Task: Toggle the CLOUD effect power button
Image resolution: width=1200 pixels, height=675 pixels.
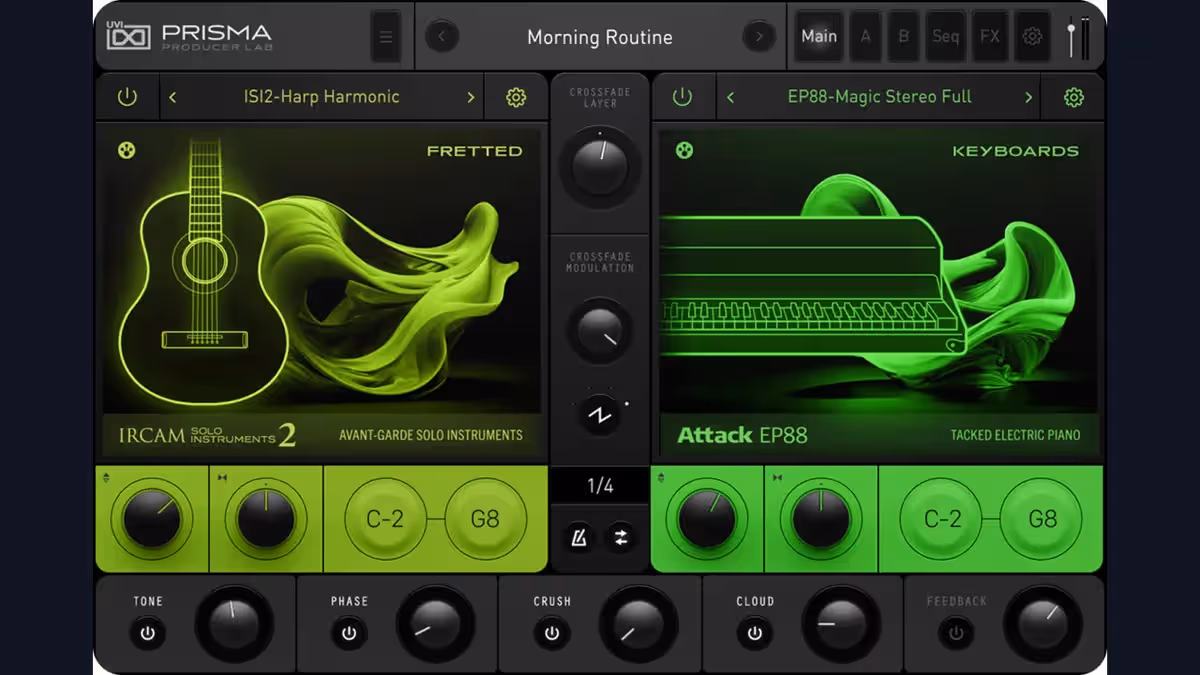Action: click(754, 634)
